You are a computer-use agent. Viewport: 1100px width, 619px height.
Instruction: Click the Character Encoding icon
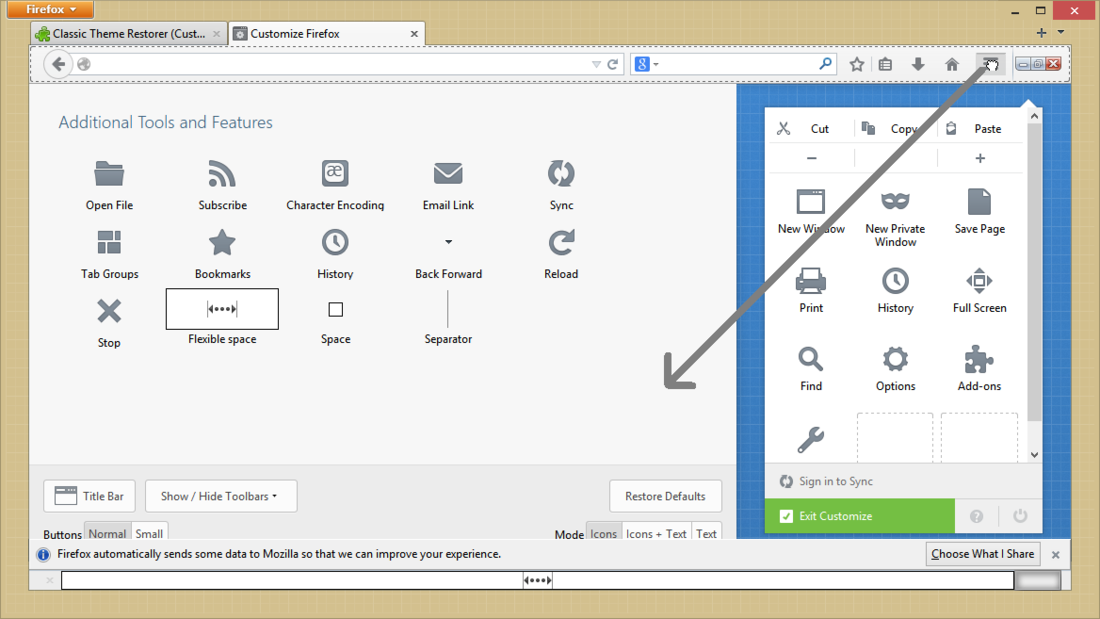[335, 173]
